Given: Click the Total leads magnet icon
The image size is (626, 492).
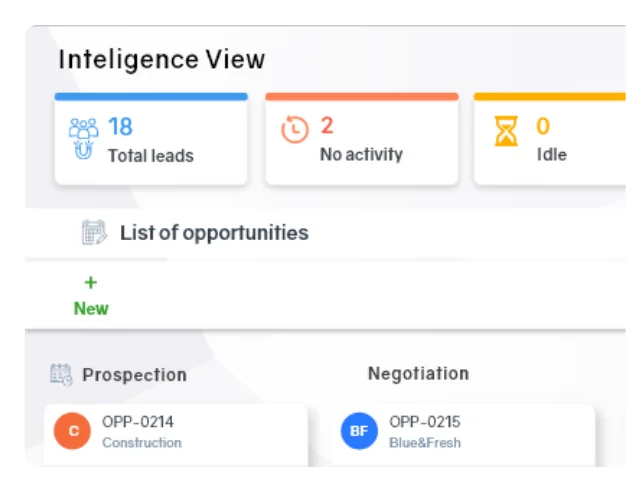Looking at the screenshot, I should coord(84,138).
